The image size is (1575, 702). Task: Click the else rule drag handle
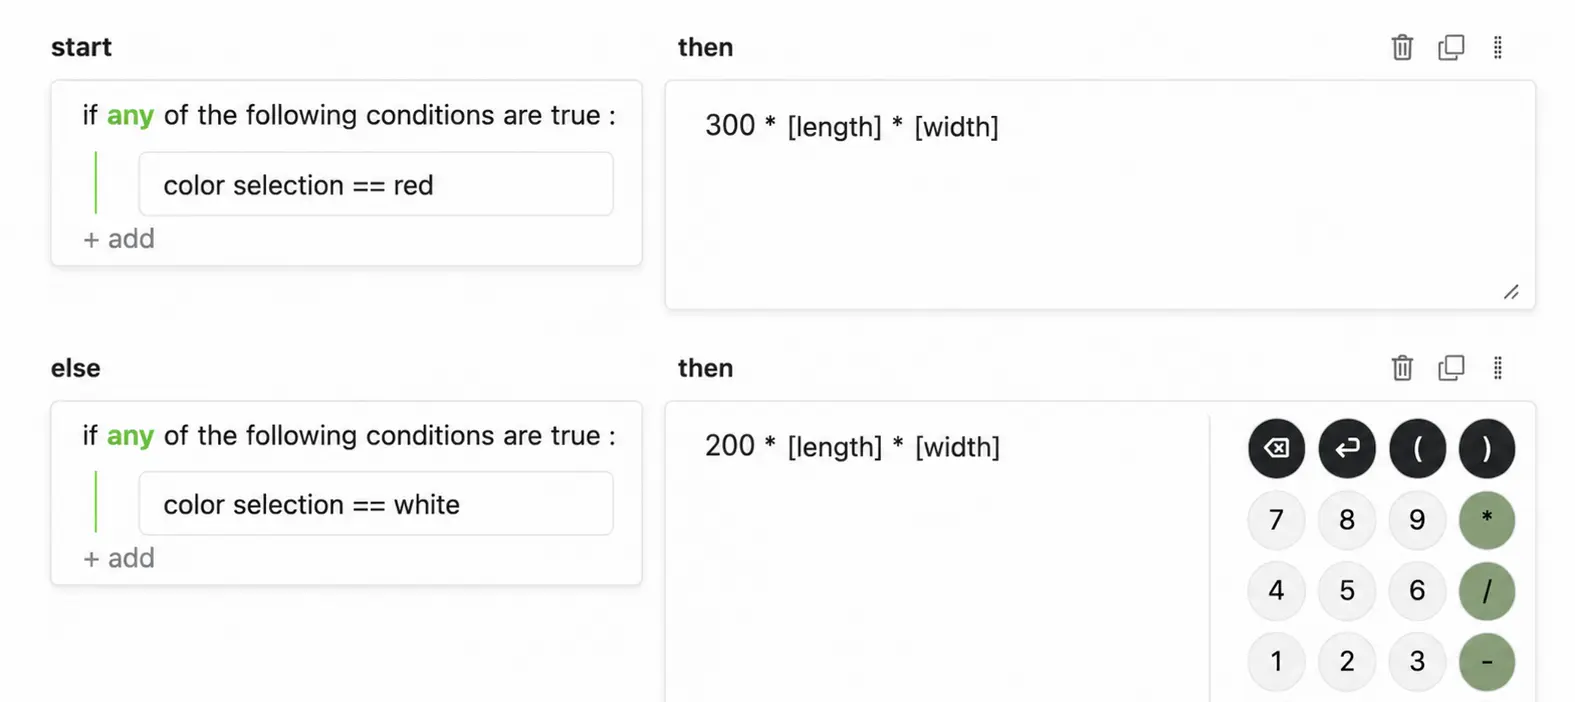1497,368
